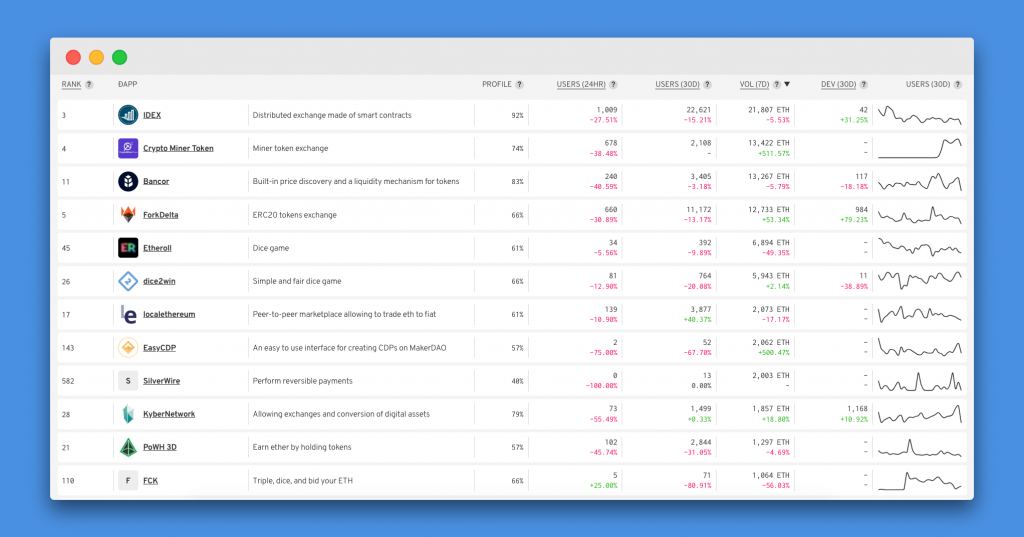Click "Earn ether by holding tokens" description
1024x537 pixels.
click(302, 448)
